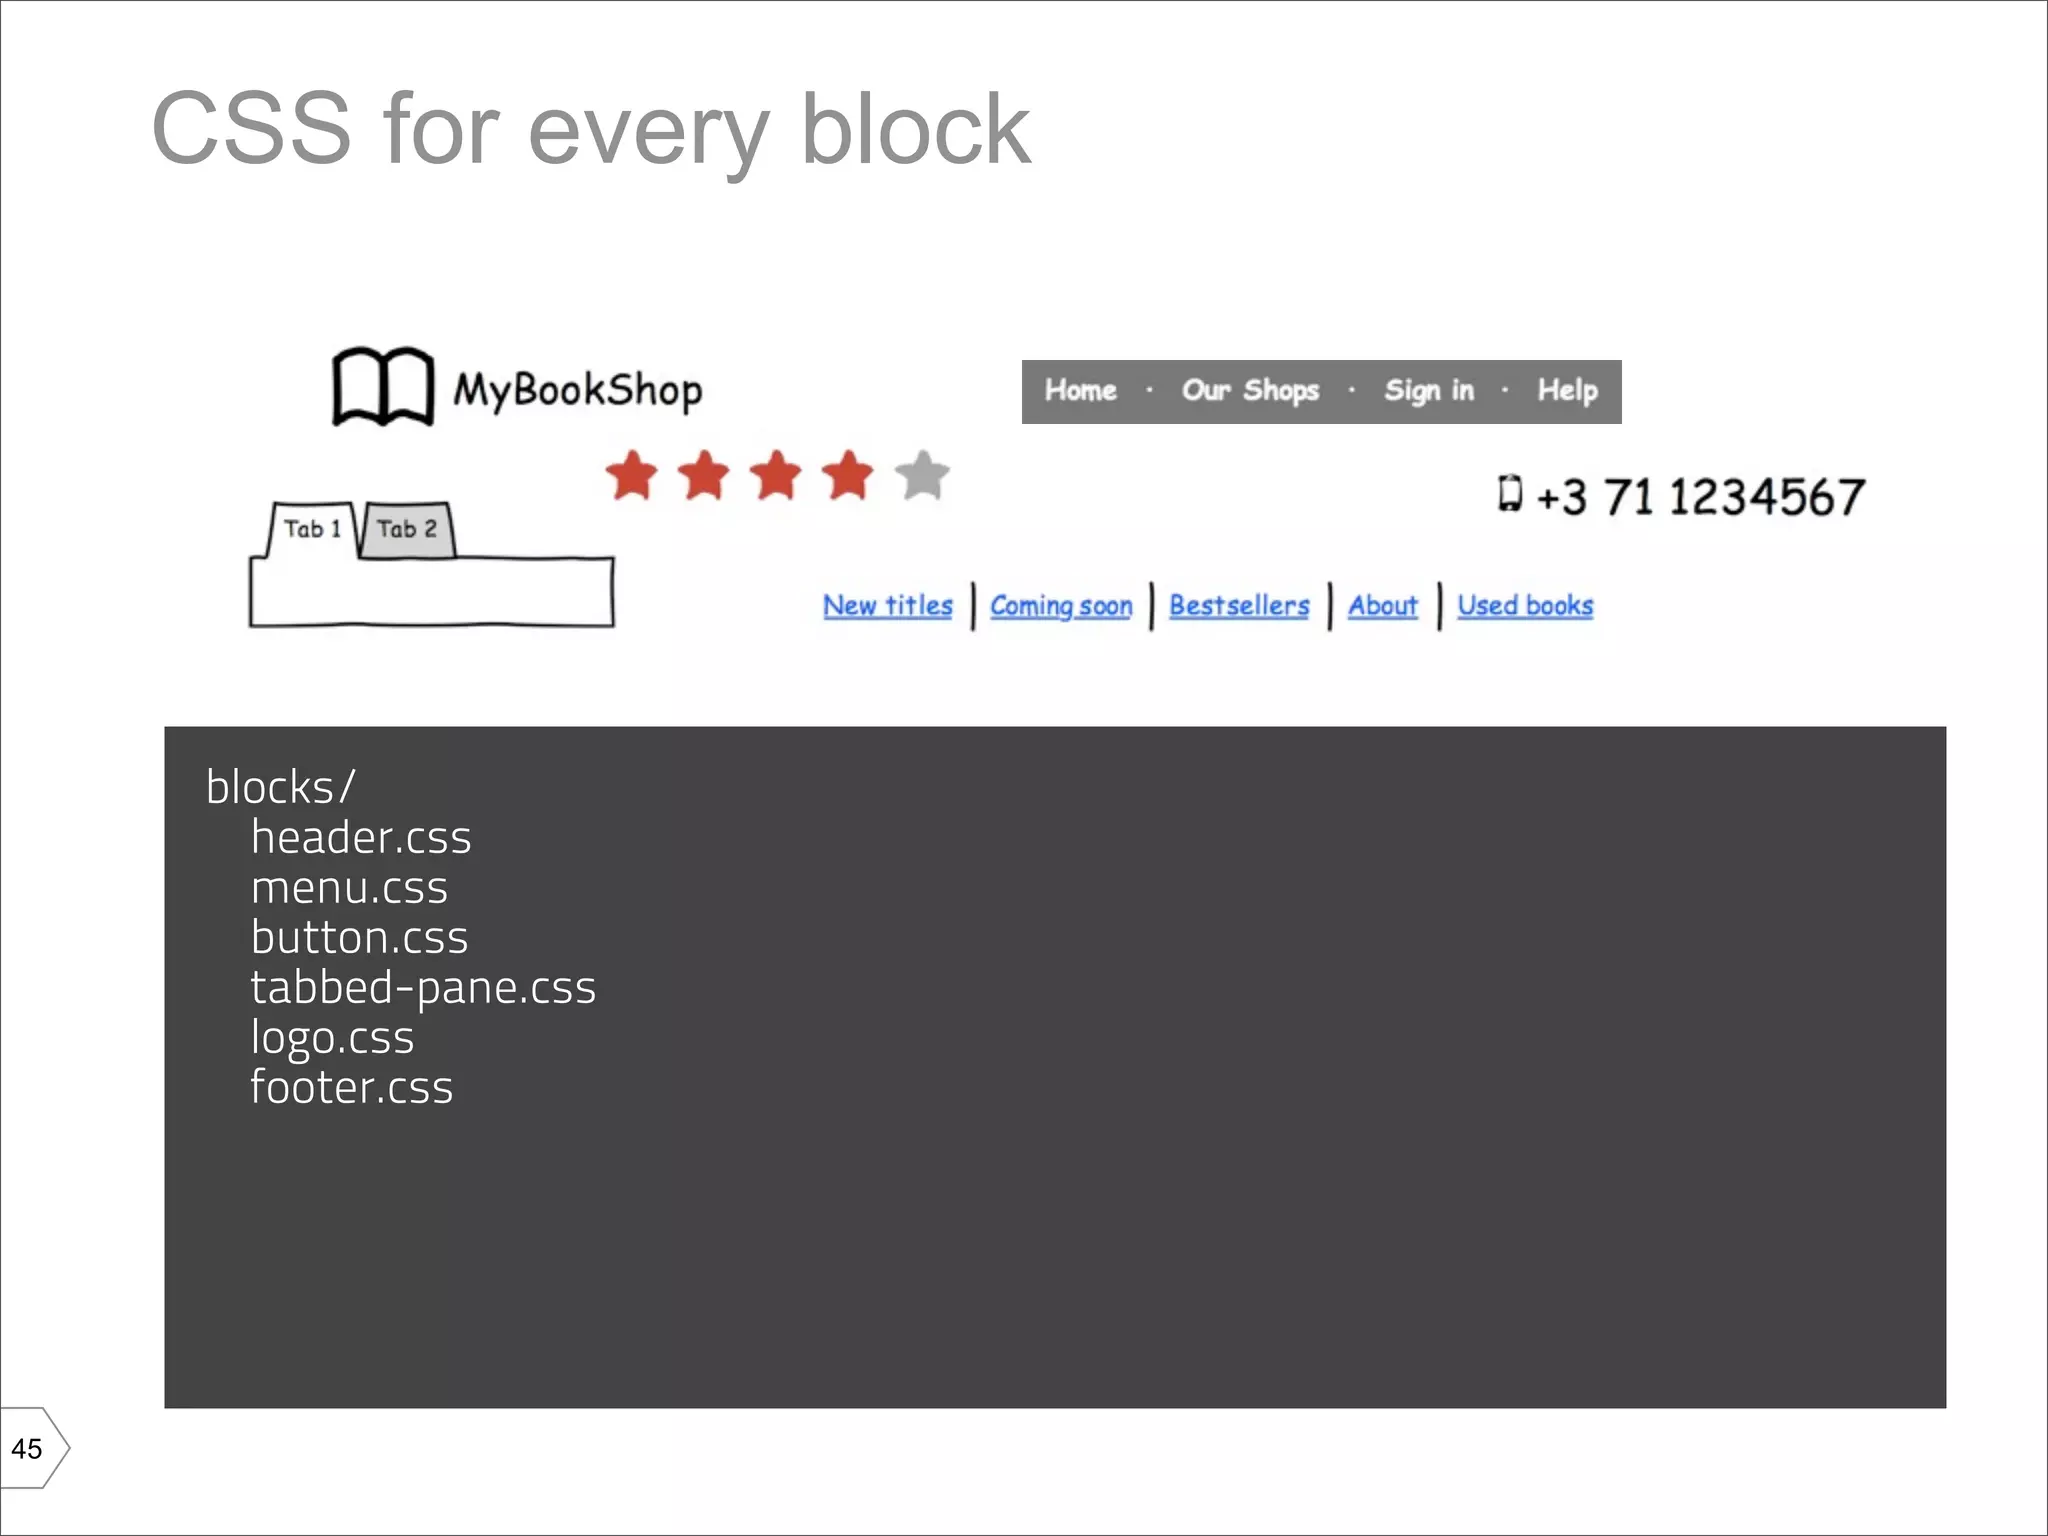The height and width of the screenshot is (1536, 2048).
Task: Select tabbed-pane.css in the file list
Action: click(423, 988)
